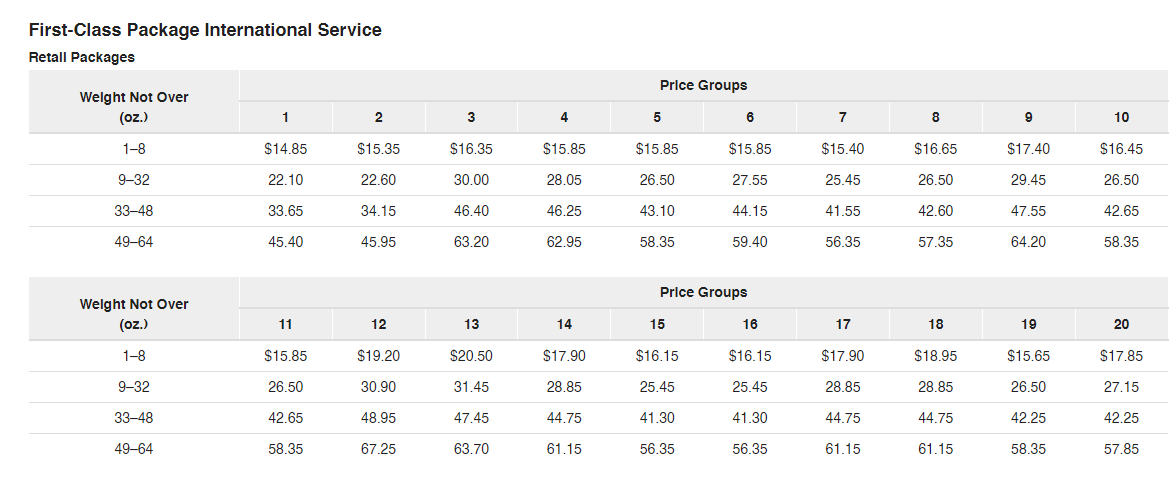1174x477 pixels.
Task: Click Price Group 1 column header
Action: (285, 118)
